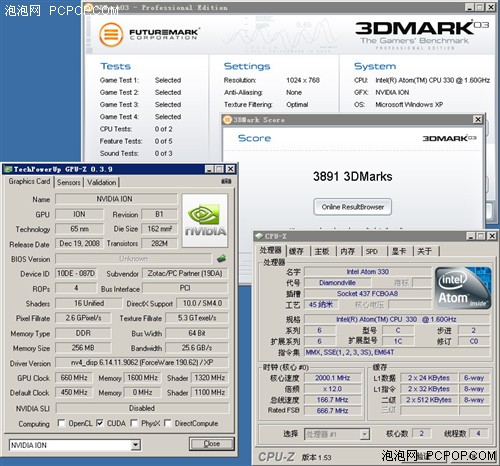This screenshot has height=466, width=500.
Task: Switch to the Graphics Card tab
Action: tap(29, 181)
